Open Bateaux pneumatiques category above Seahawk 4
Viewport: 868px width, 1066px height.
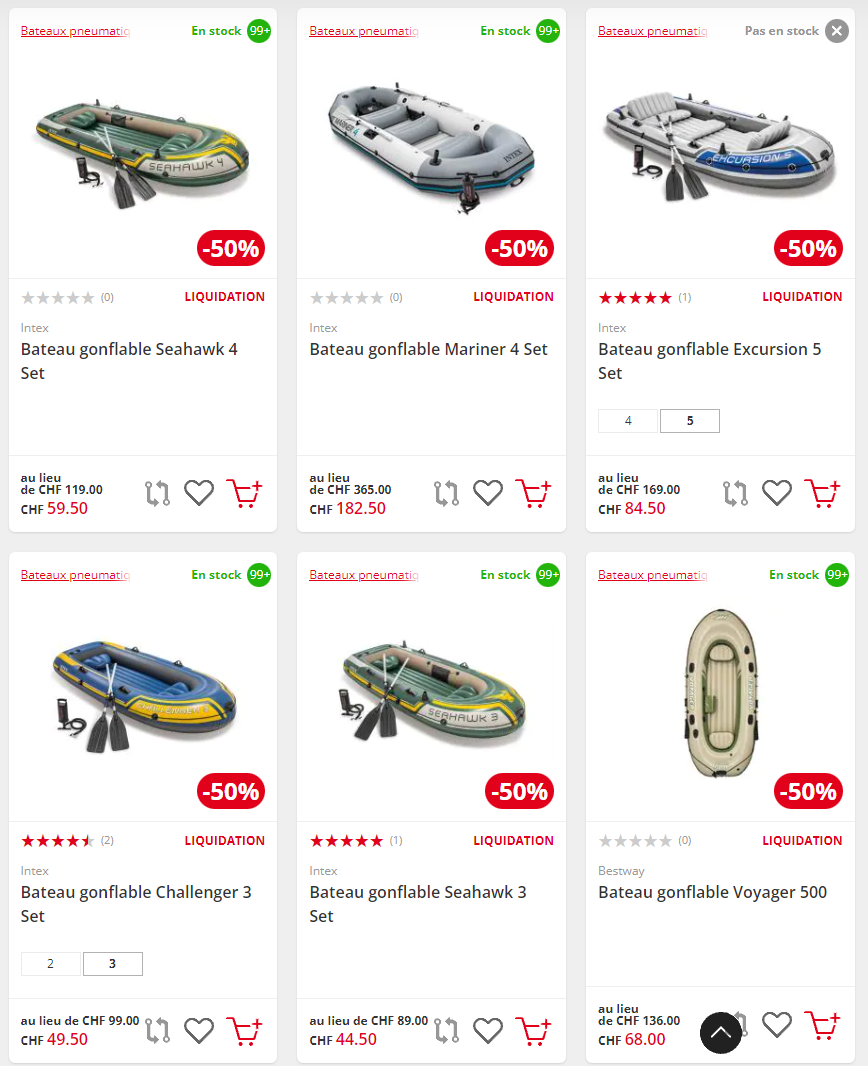pos(75,31)
